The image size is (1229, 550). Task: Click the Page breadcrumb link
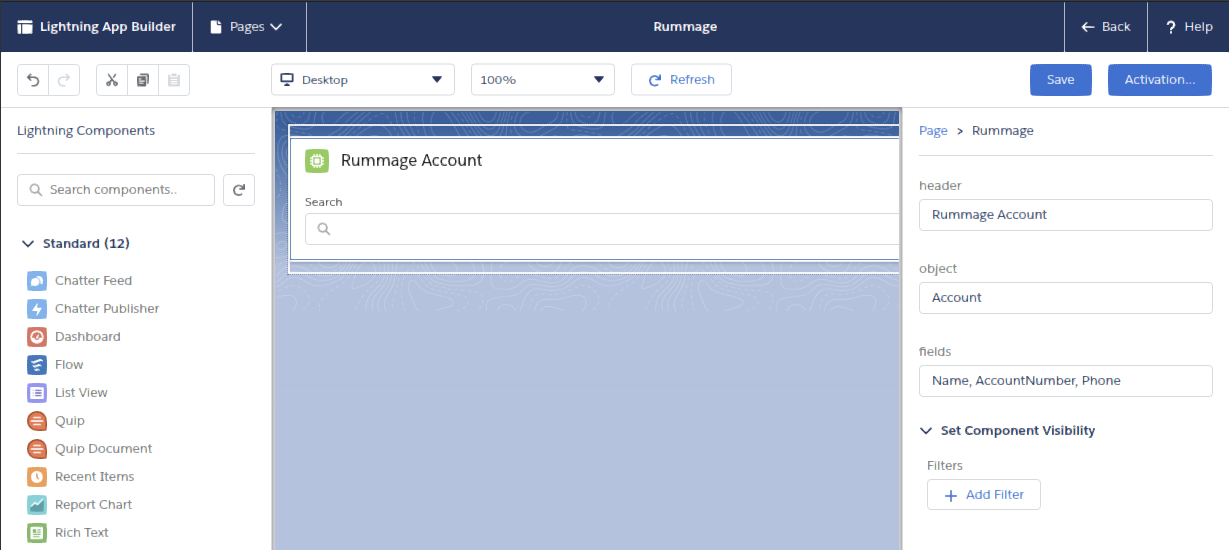(x=933, y=131)
